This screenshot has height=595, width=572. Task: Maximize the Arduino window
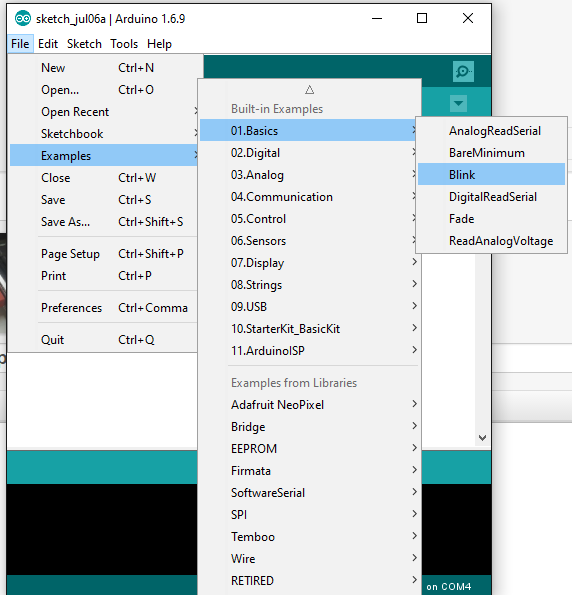point(422,18)
